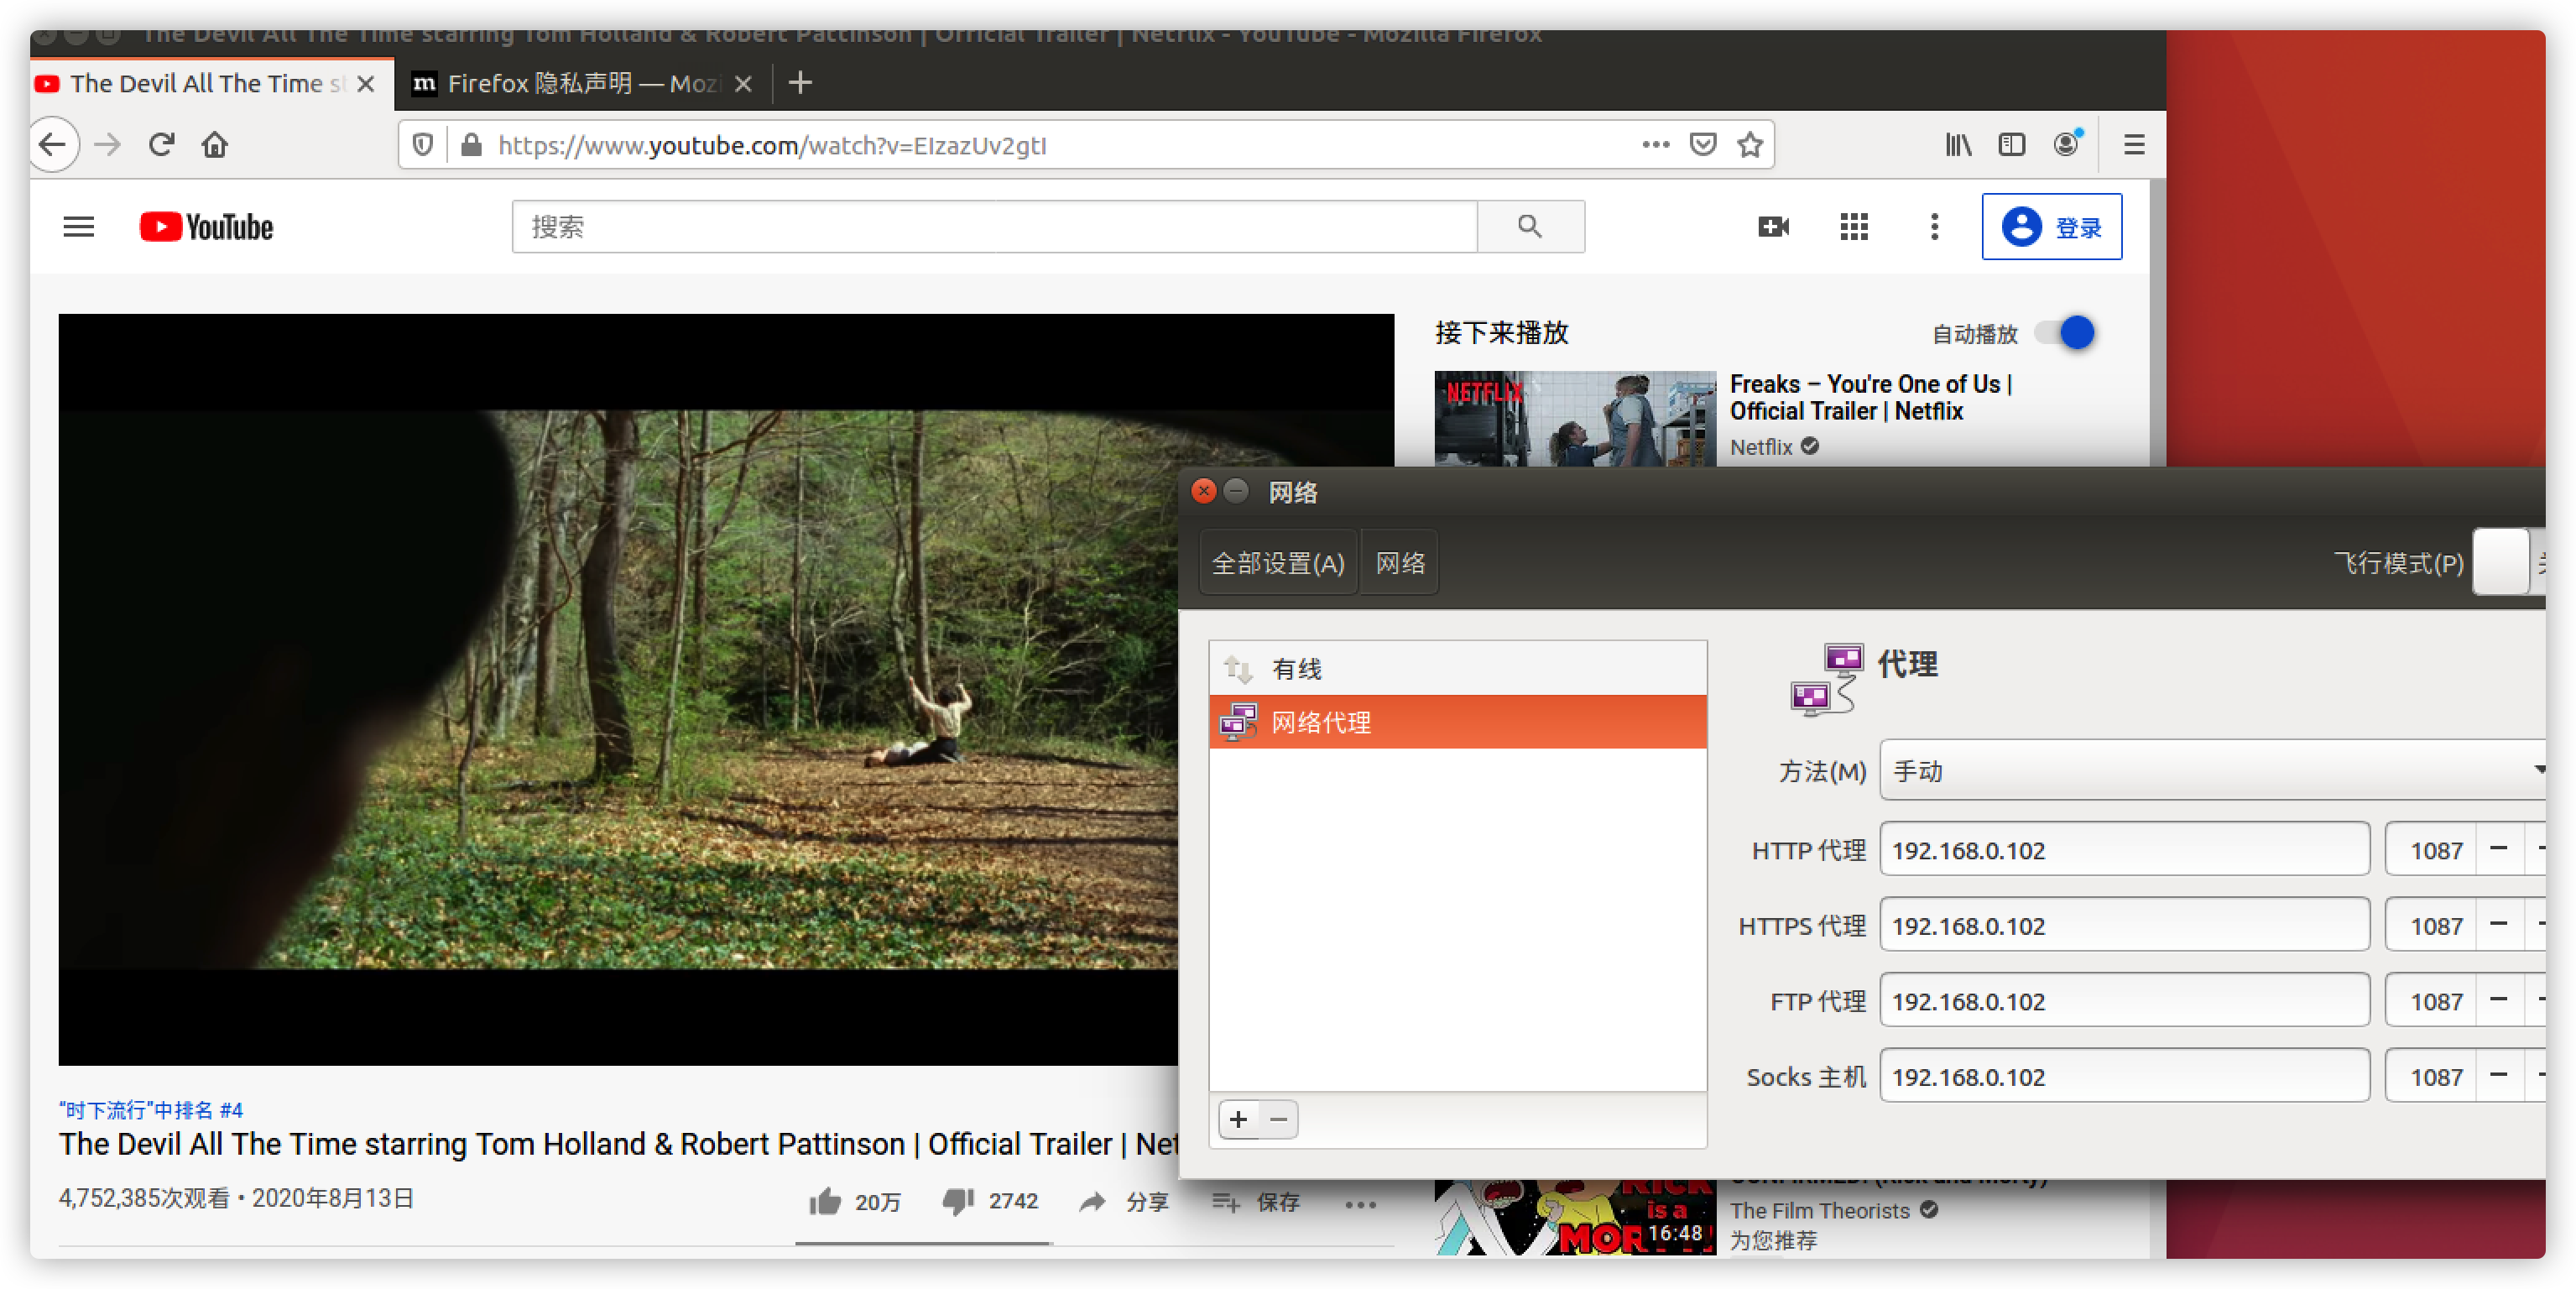Open The Film Theorists channel
The width and height of the screenshot is (2576, 1289).
pos(1820,1210)
